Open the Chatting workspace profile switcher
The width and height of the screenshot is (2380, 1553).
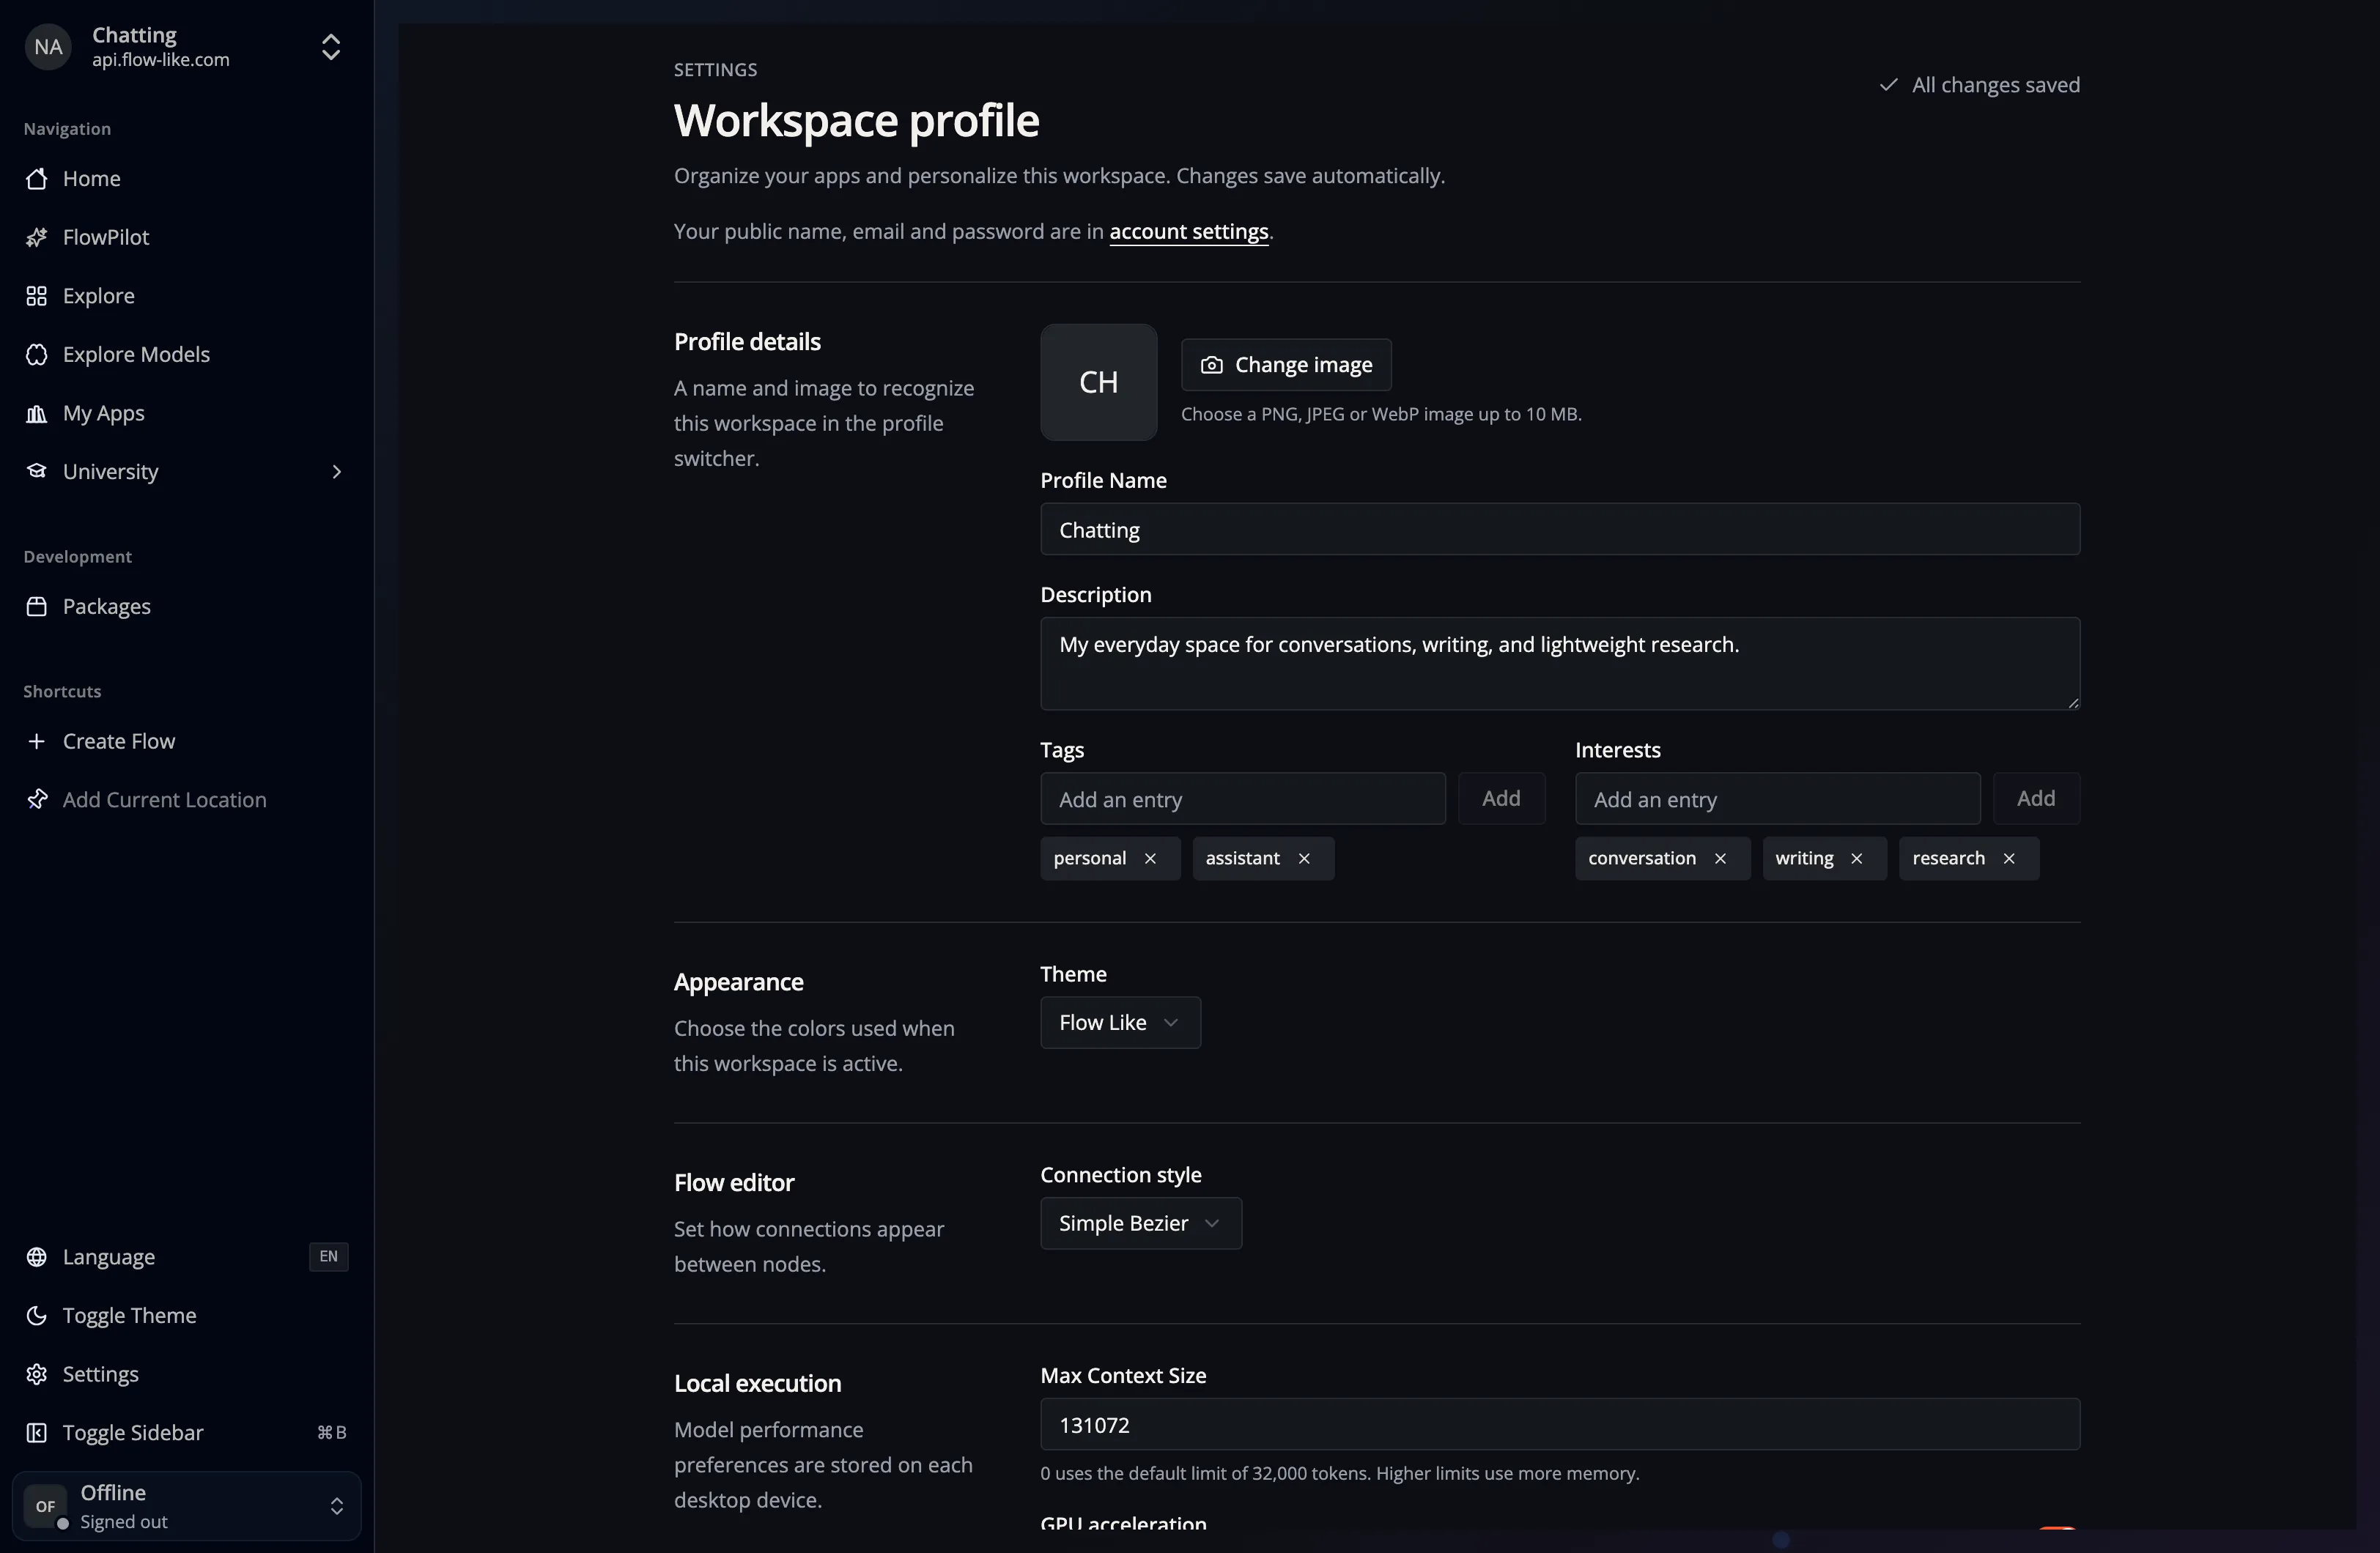187,47
